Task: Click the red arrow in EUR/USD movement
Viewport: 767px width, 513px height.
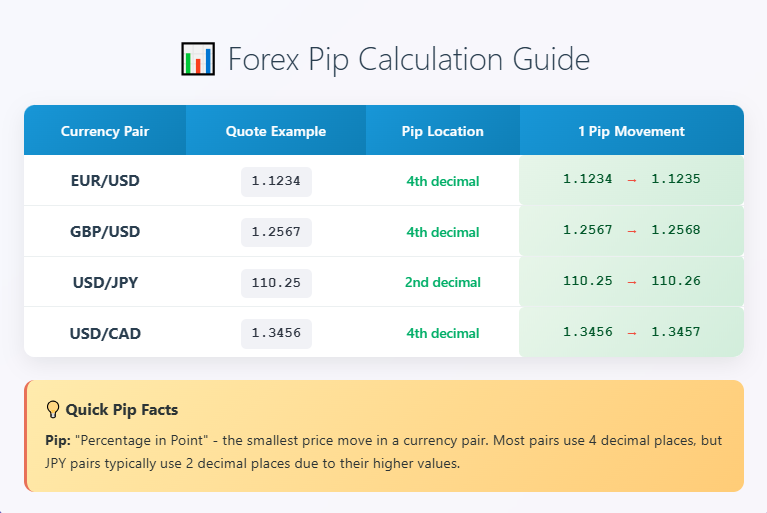Action: [631, 180]
